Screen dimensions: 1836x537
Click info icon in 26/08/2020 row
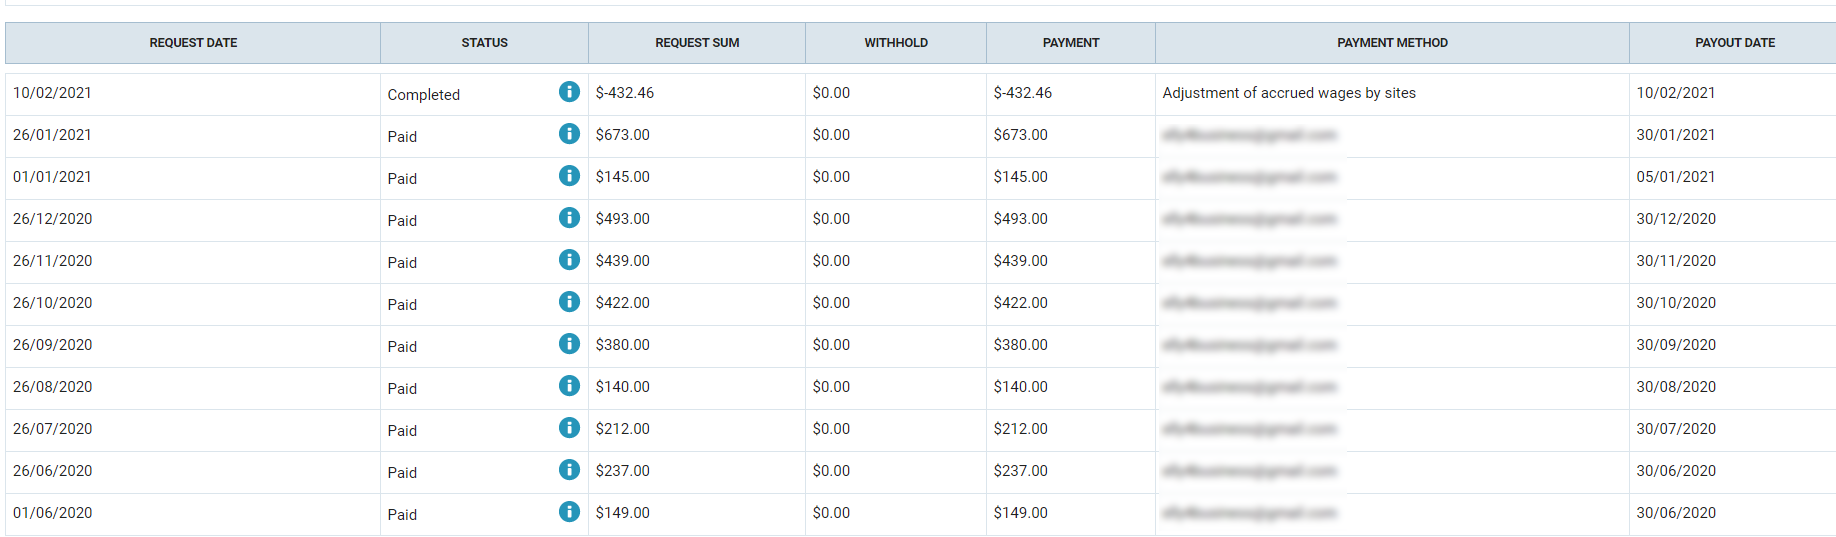click(x=569, y=386)
